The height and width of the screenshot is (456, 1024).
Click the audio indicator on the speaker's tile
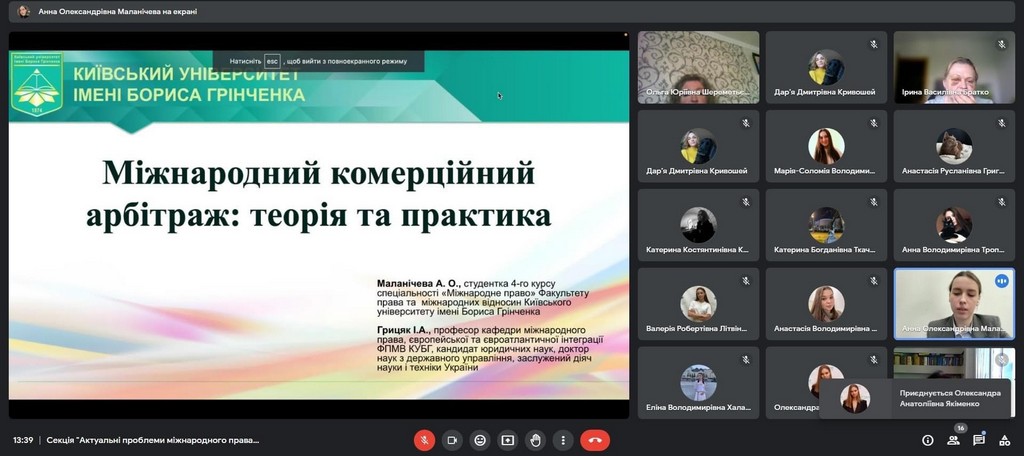pos(1002,281)
